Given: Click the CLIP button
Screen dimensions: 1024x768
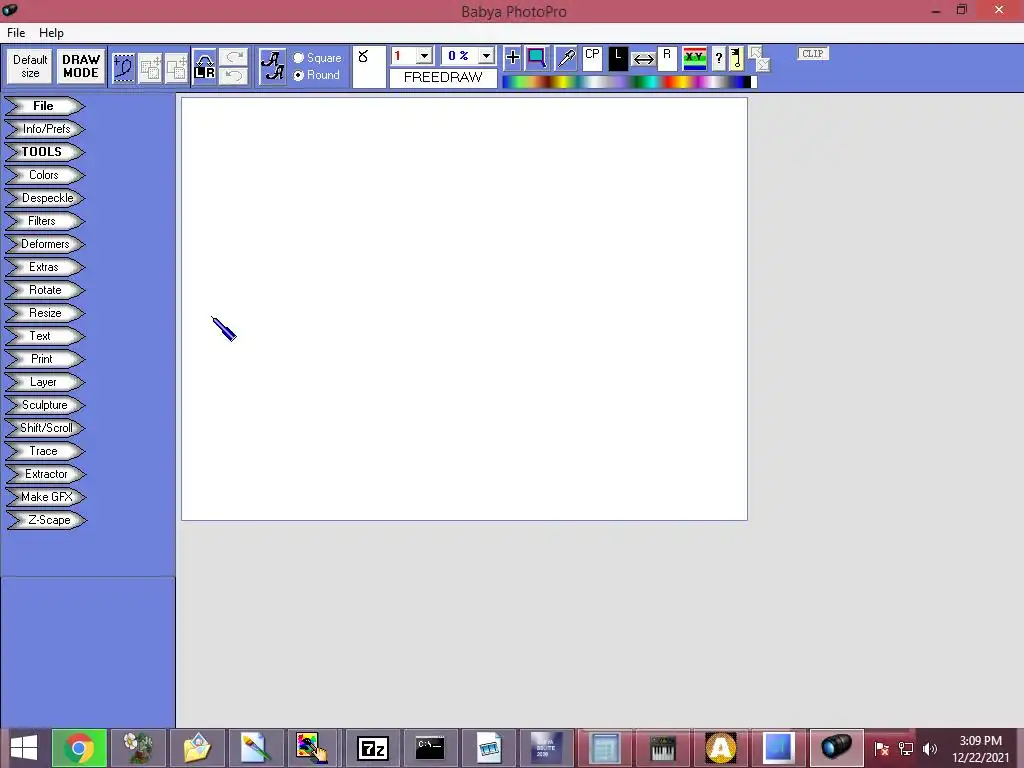Looking at the screenshot, I should [812, 54].
